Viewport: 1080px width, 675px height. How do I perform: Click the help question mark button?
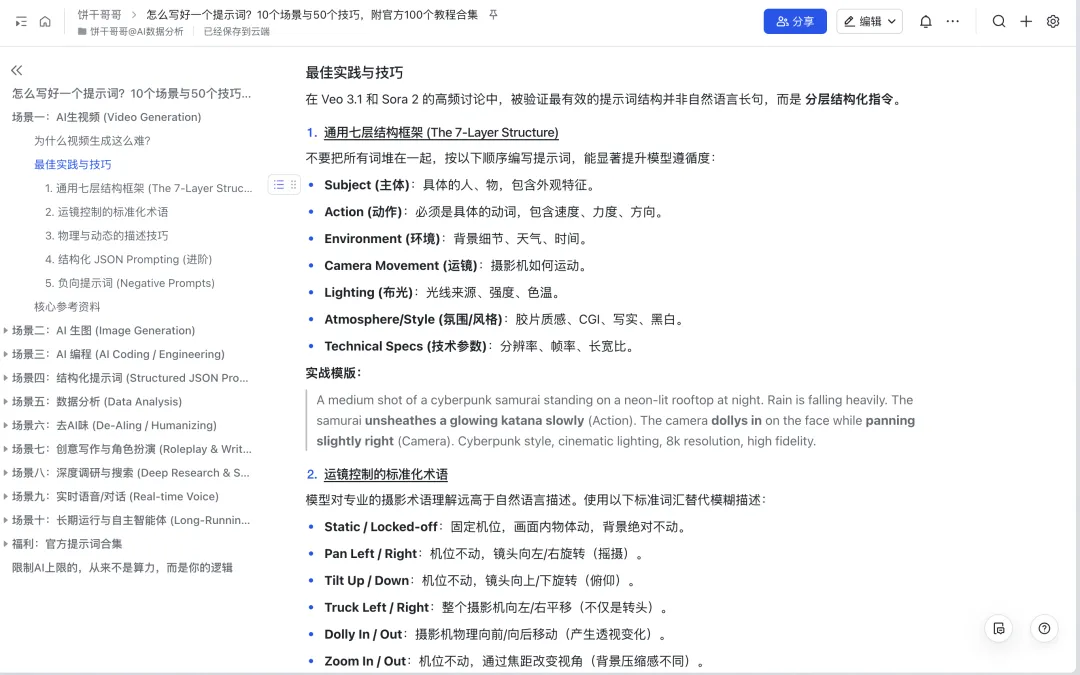click(x=1044, y=628)
